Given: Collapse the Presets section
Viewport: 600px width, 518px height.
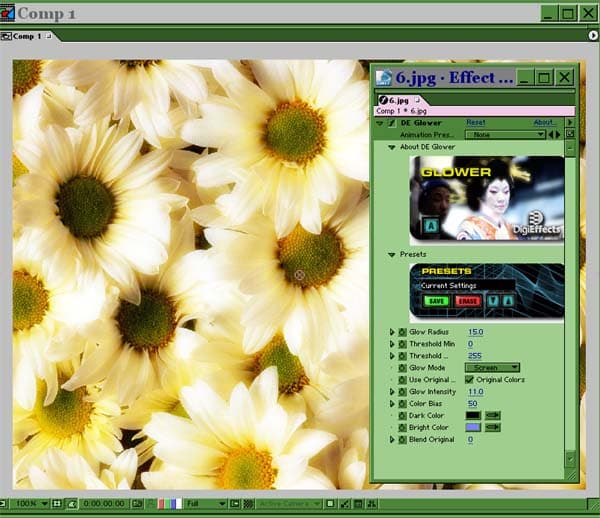Looking at the screenshot, I should point(391,255).
